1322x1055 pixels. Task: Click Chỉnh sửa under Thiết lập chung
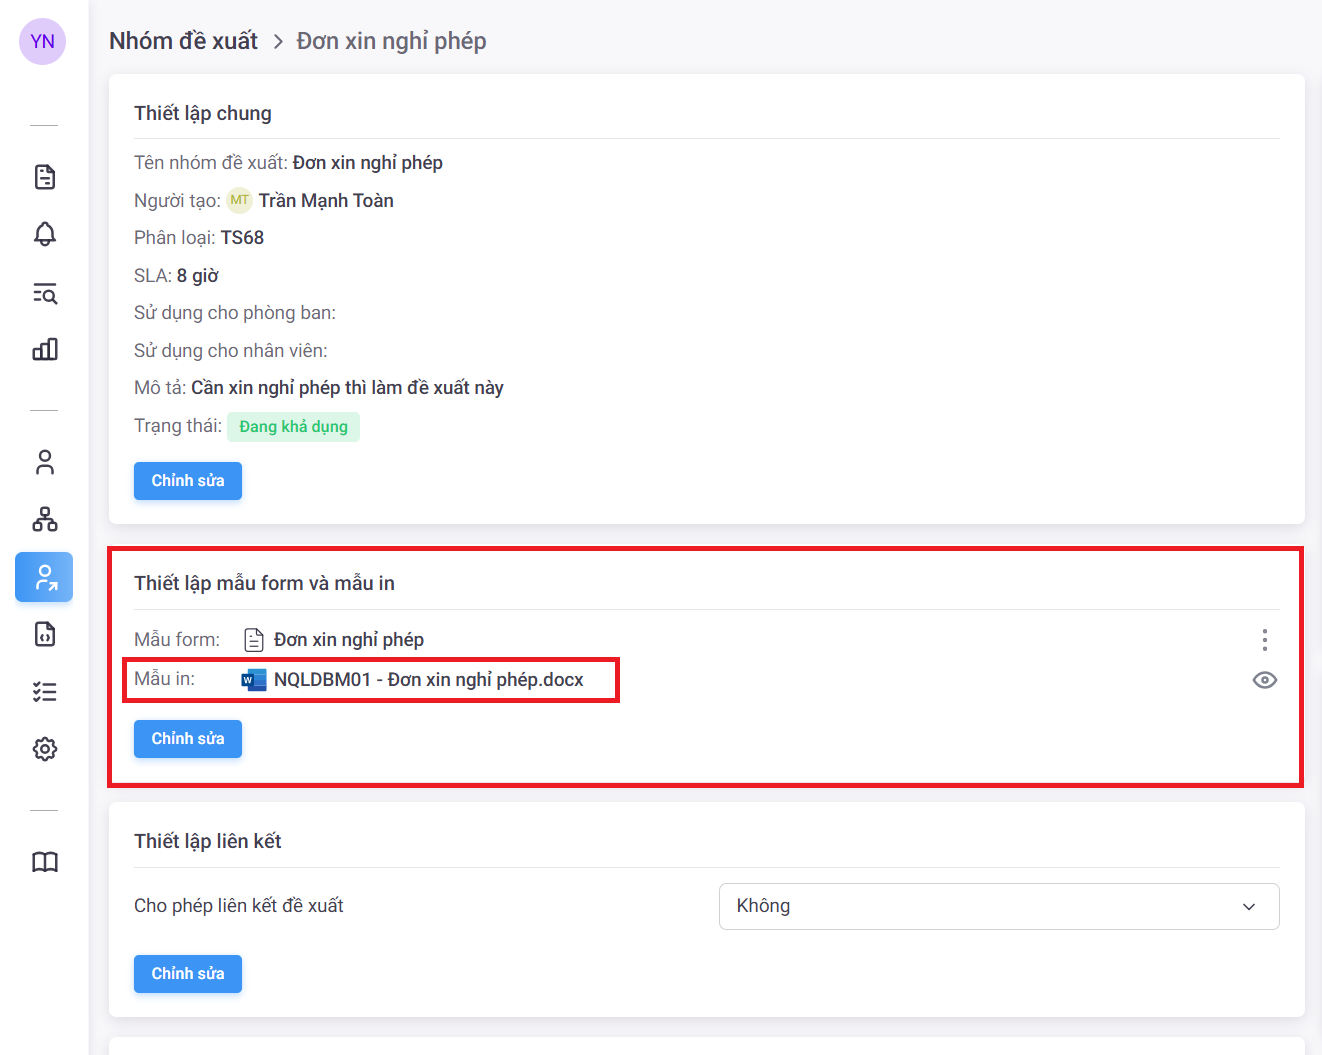click(x=188, y=481)
